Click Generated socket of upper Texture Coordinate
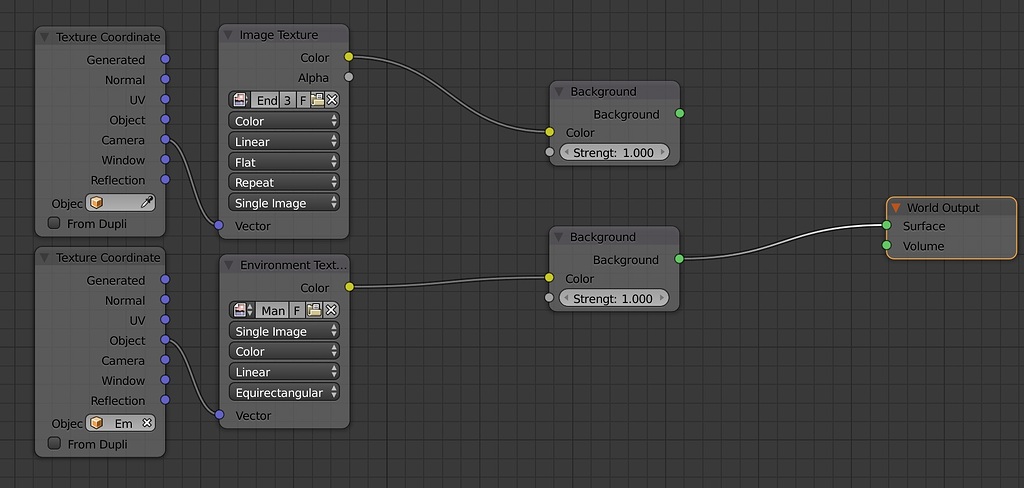The width and height of the screenshot is (1024, 488). click(x=165, y=59)
